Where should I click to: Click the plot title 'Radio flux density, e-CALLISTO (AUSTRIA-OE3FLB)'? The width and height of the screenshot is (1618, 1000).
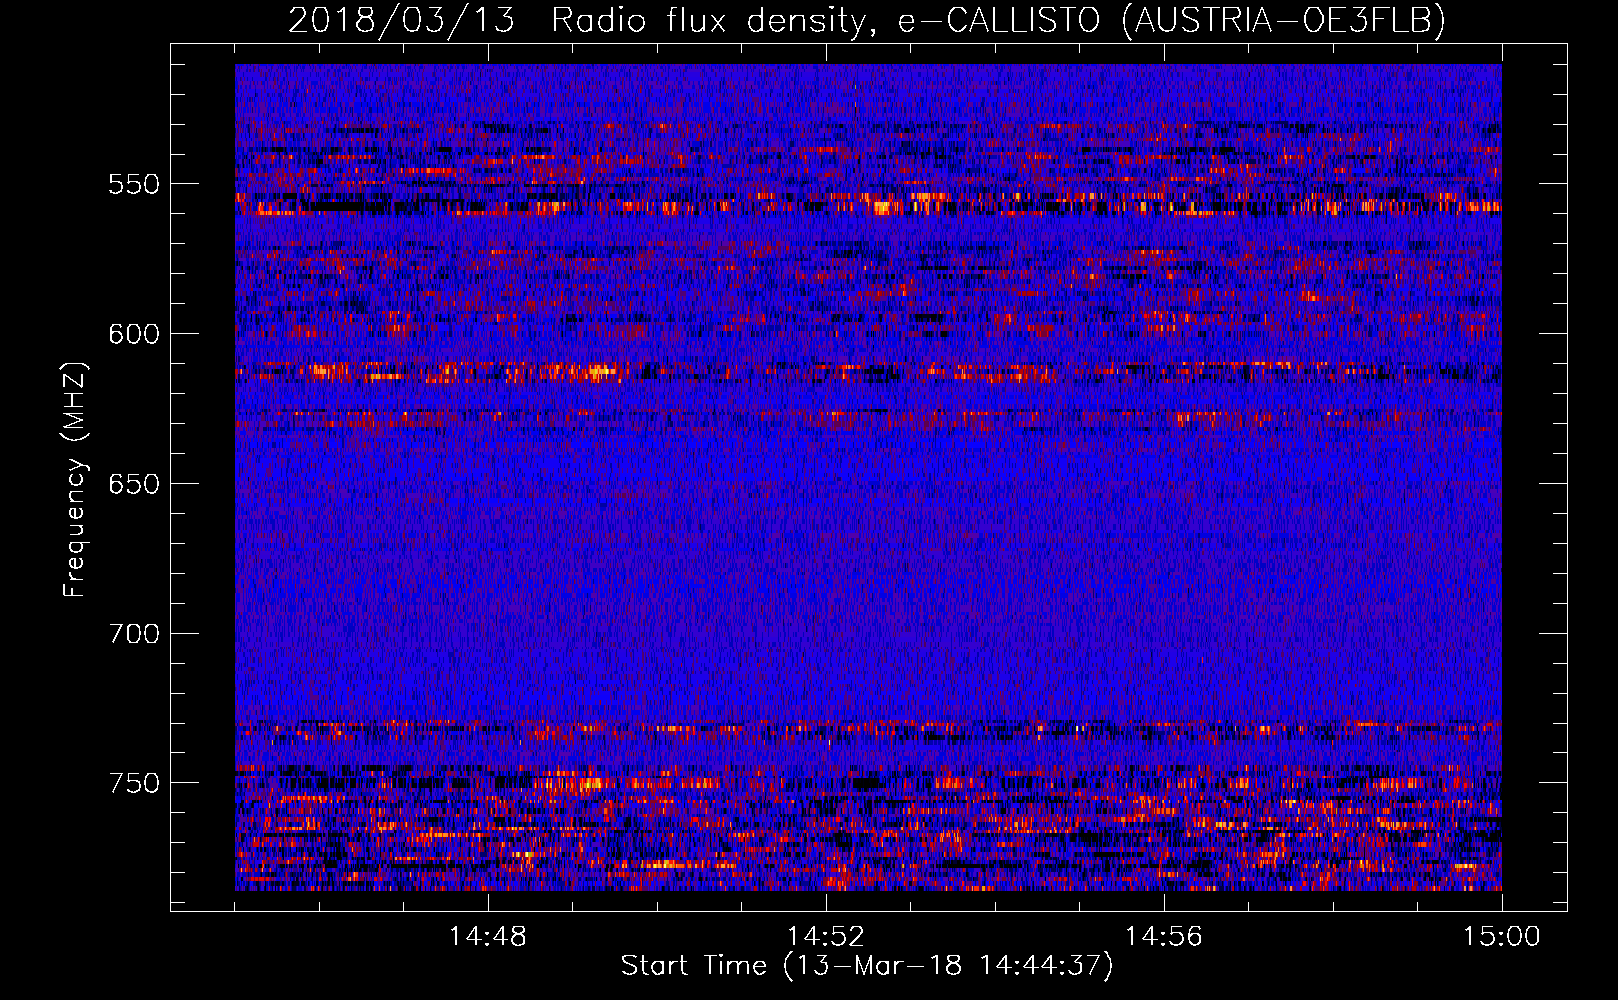(x=998, y=20)
